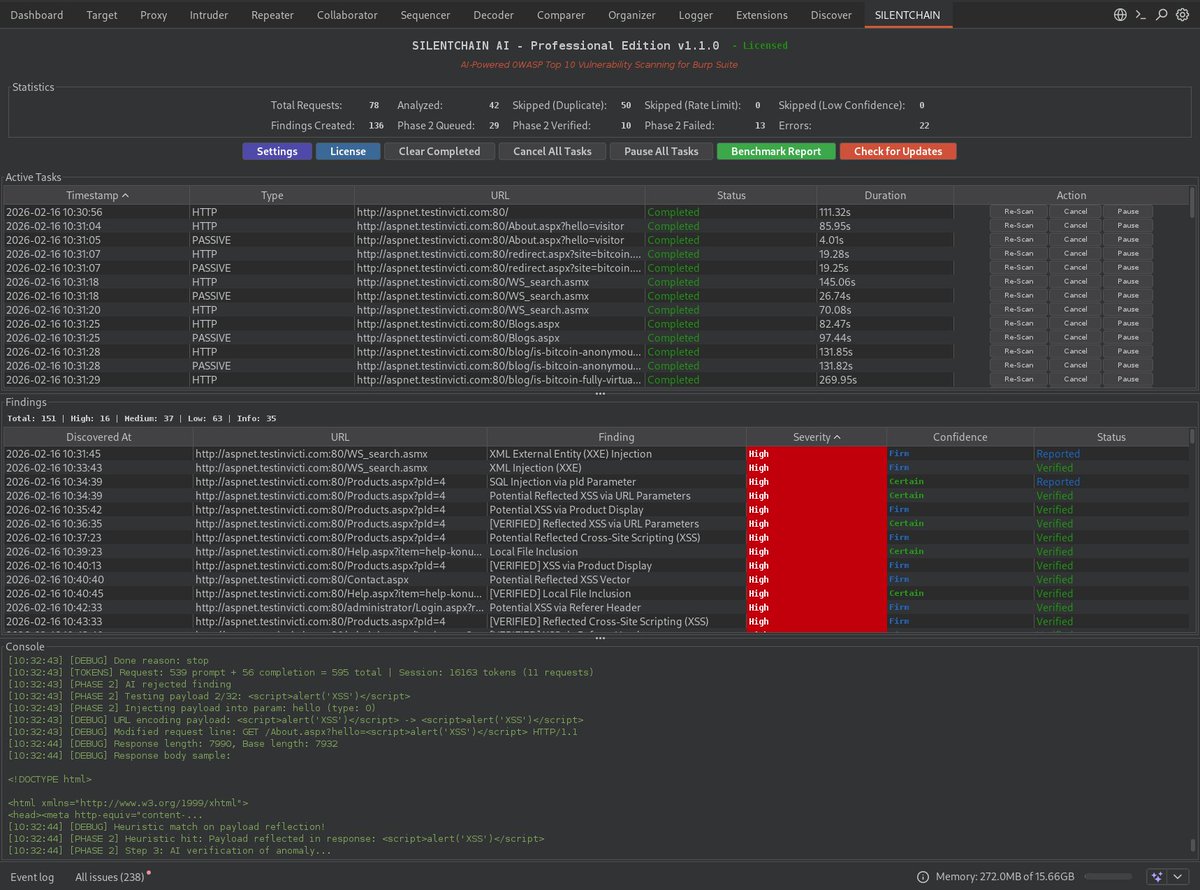Click the License button
The height and width of the screenshot is (890, 1200).
pyautogui.click(x=348, y=151)
